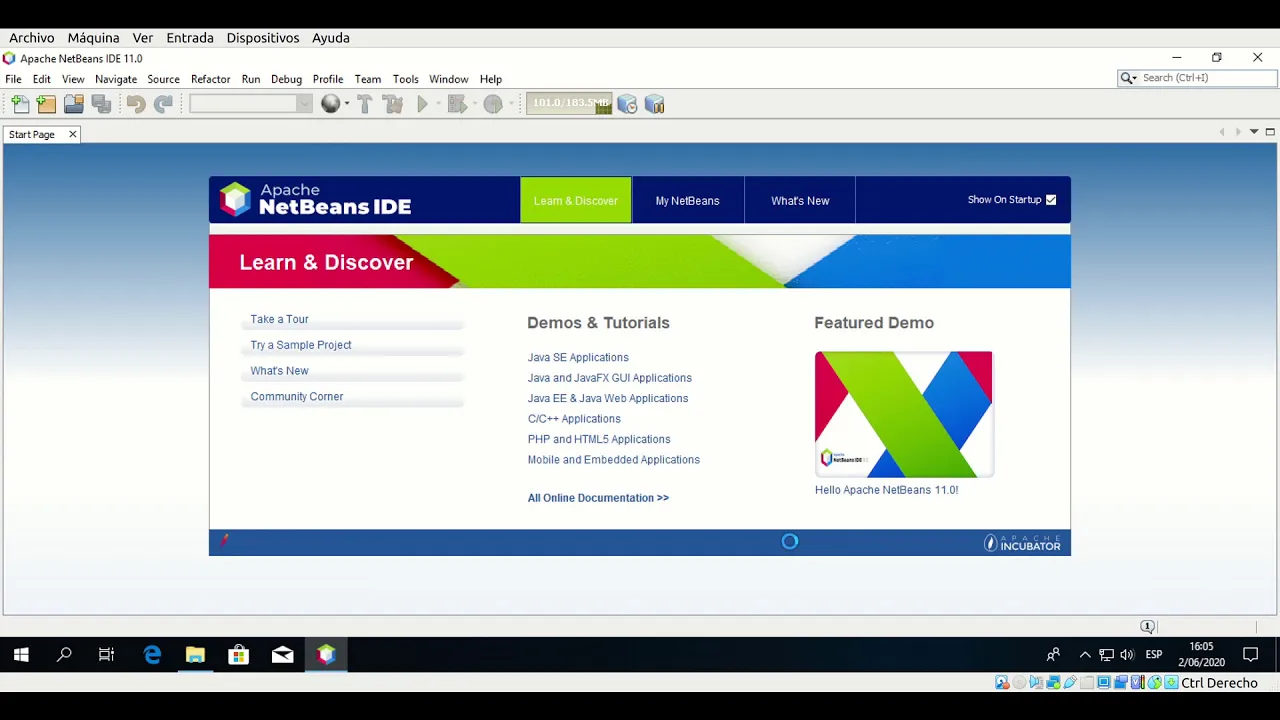Open the Windows Action Center notifications
Viewport: 1280px width, 720px height.
coord(1250,655)
